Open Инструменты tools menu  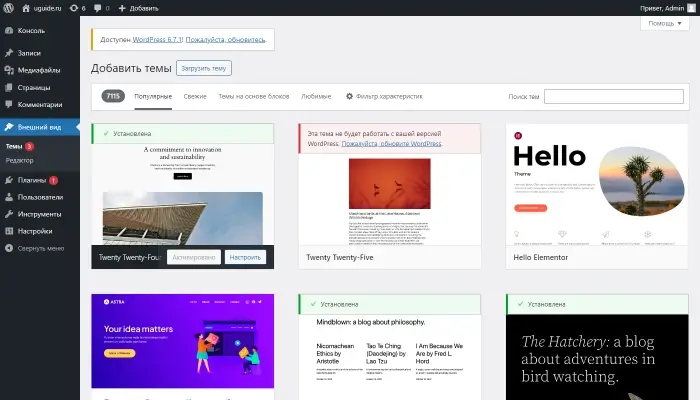[x=40, y=214]
